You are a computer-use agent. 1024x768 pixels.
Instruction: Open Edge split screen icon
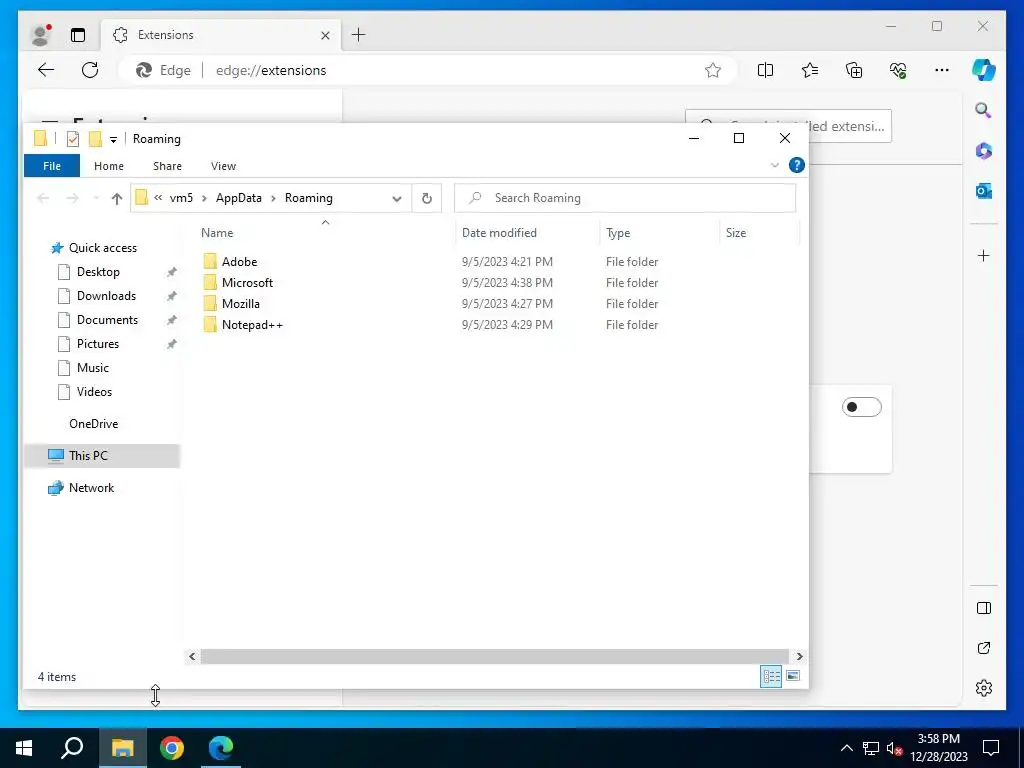point(765,70)
